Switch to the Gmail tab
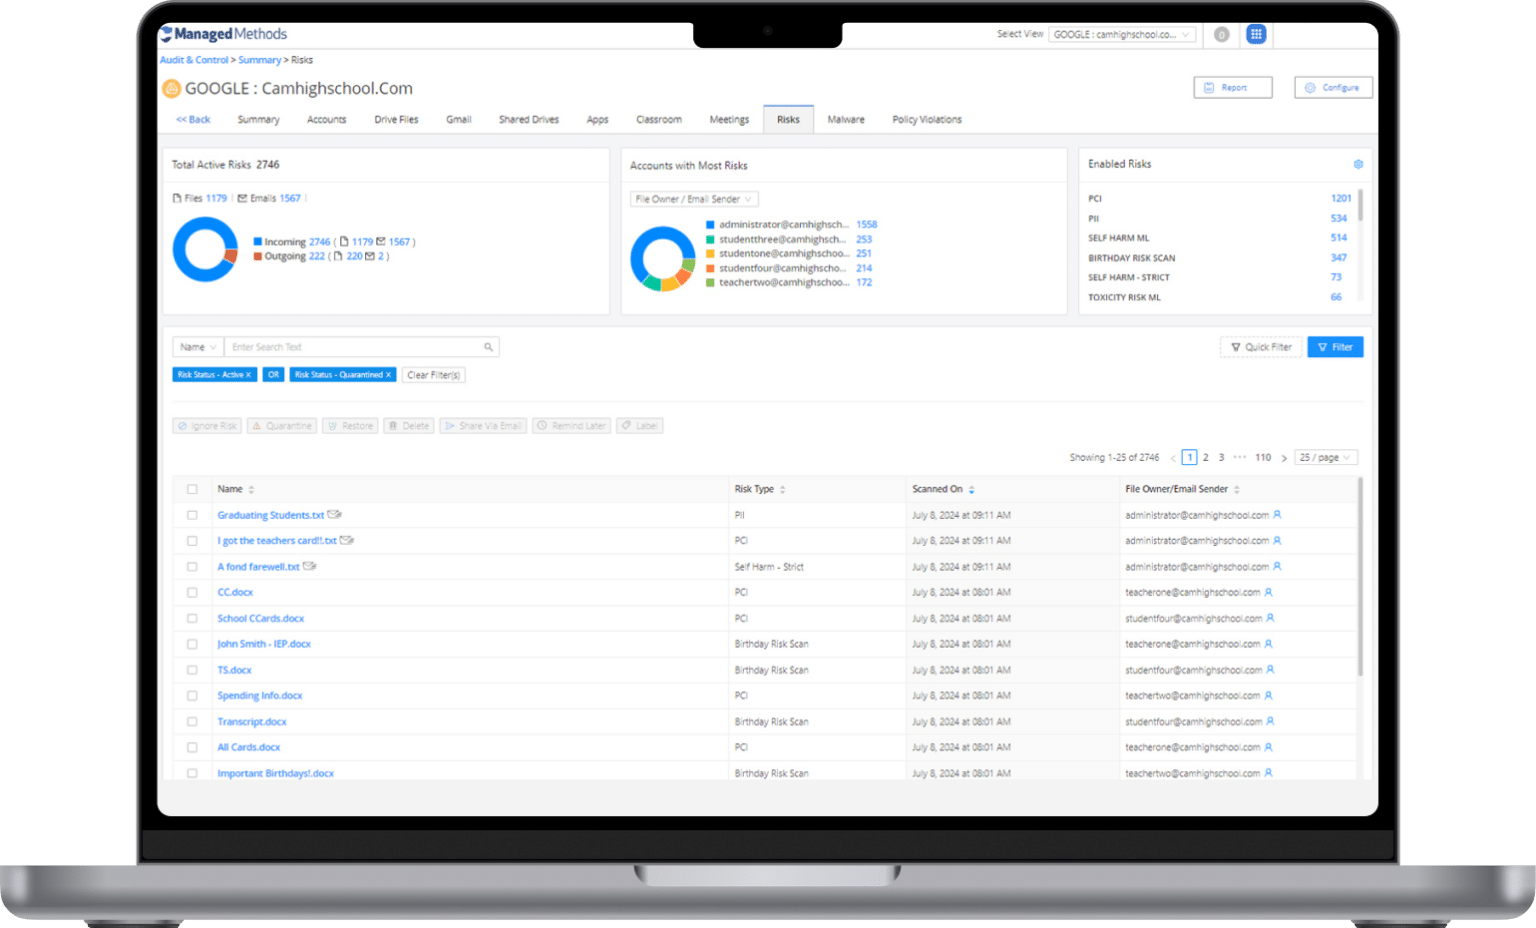Viewport: 1536px width, 928px height. click(458, 119)
